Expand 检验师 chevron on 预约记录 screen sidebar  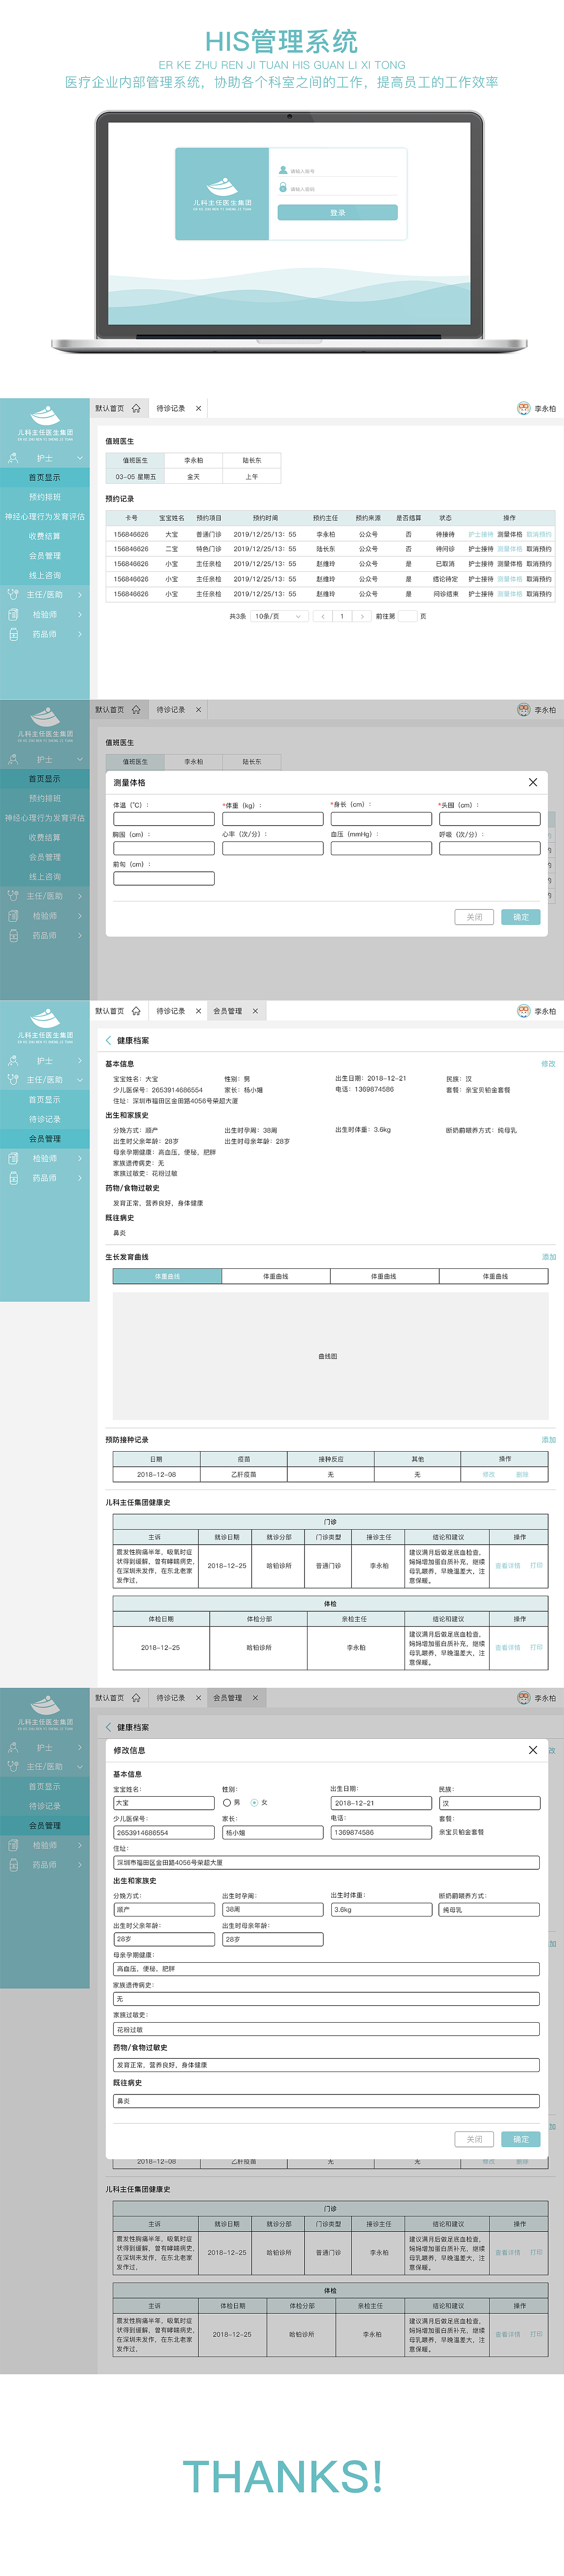pyautogui.click(x=80, y=614)
